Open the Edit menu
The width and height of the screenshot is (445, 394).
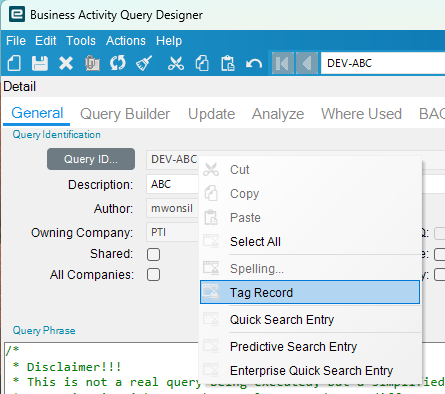point(46,41)
